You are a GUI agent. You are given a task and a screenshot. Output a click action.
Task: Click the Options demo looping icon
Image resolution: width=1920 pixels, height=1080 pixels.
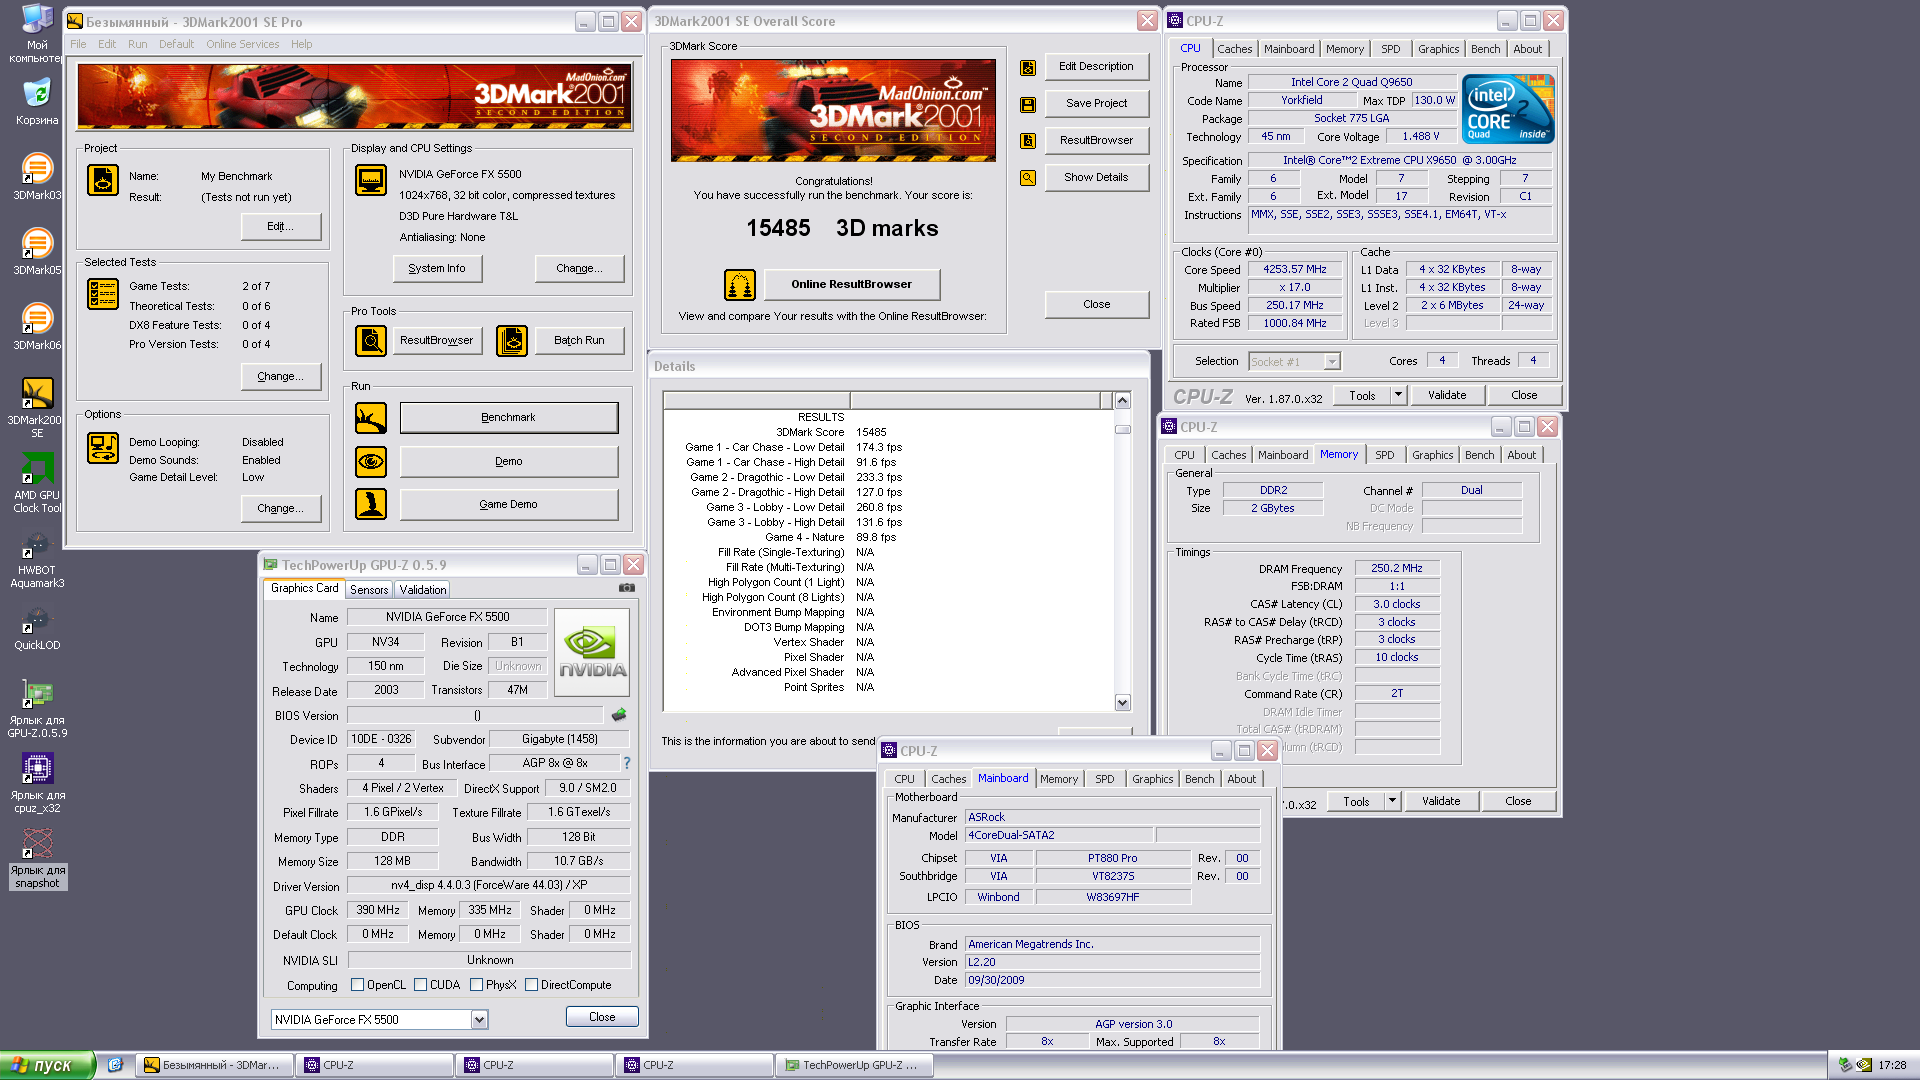click(x=103, y=448)
